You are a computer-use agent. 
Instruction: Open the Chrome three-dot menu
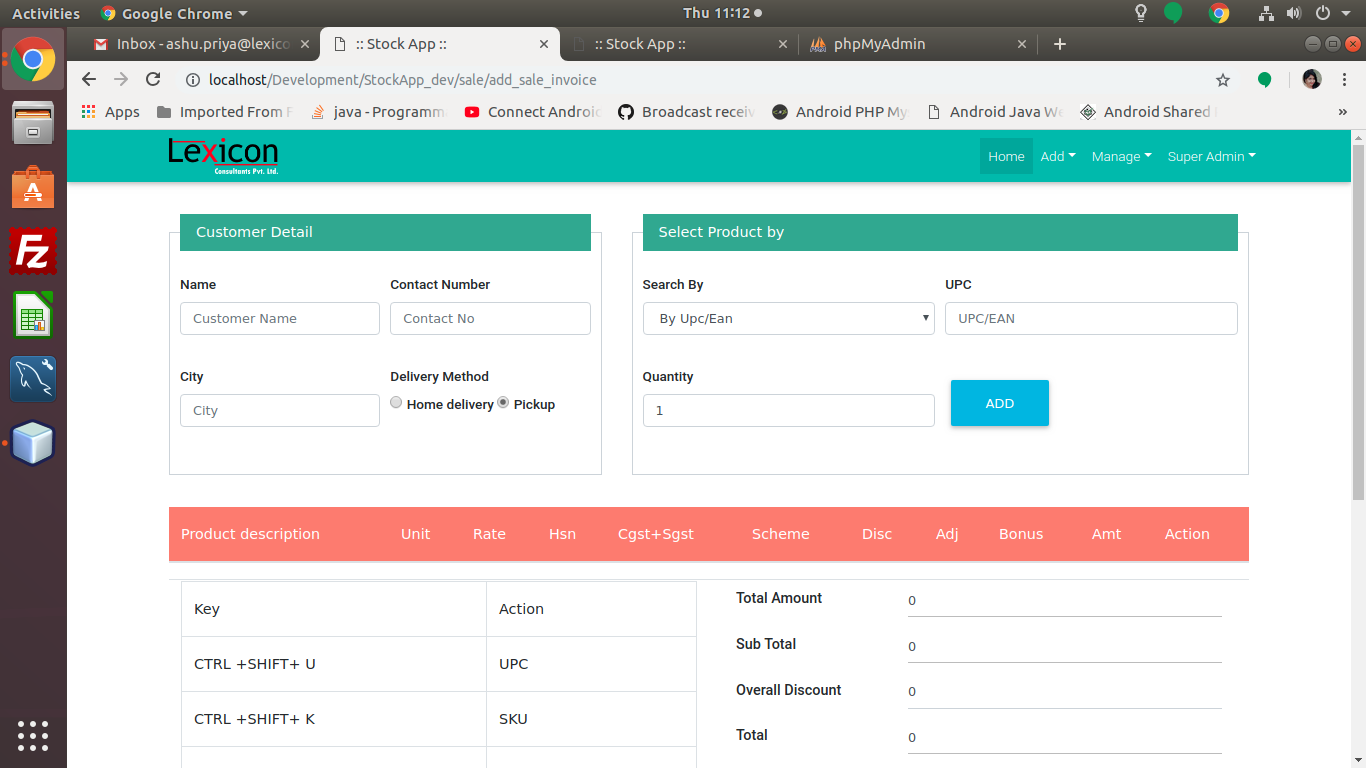[x=1342, y=80]
